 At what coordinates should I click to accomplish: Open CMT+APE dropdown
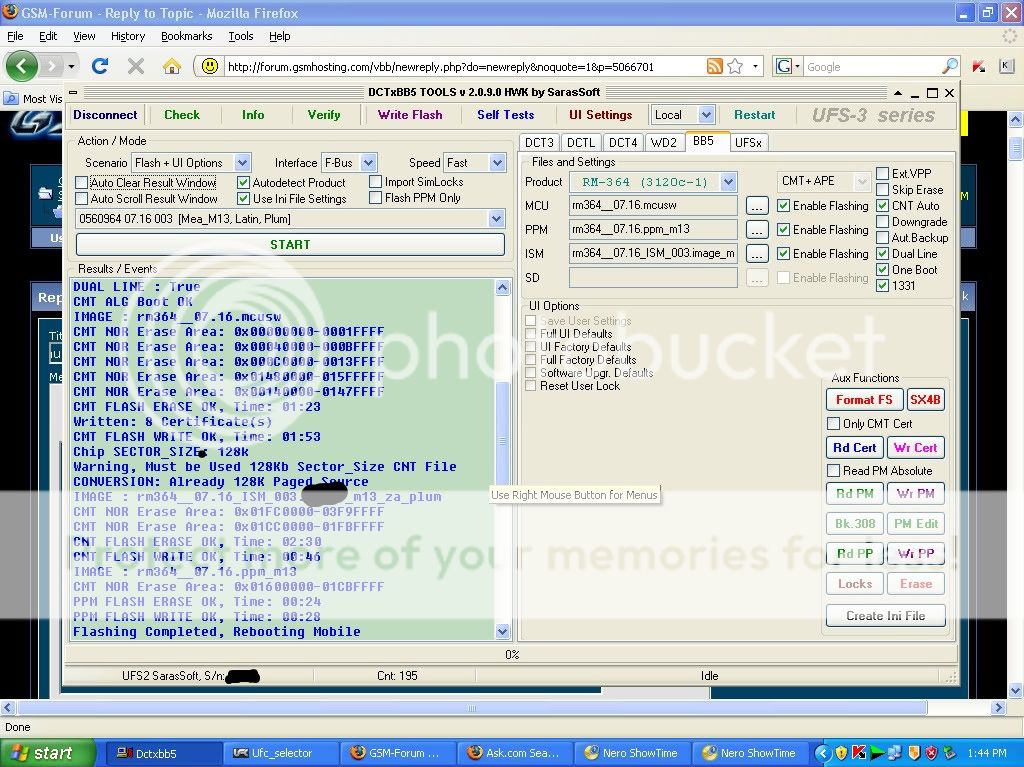click(861, 181)
